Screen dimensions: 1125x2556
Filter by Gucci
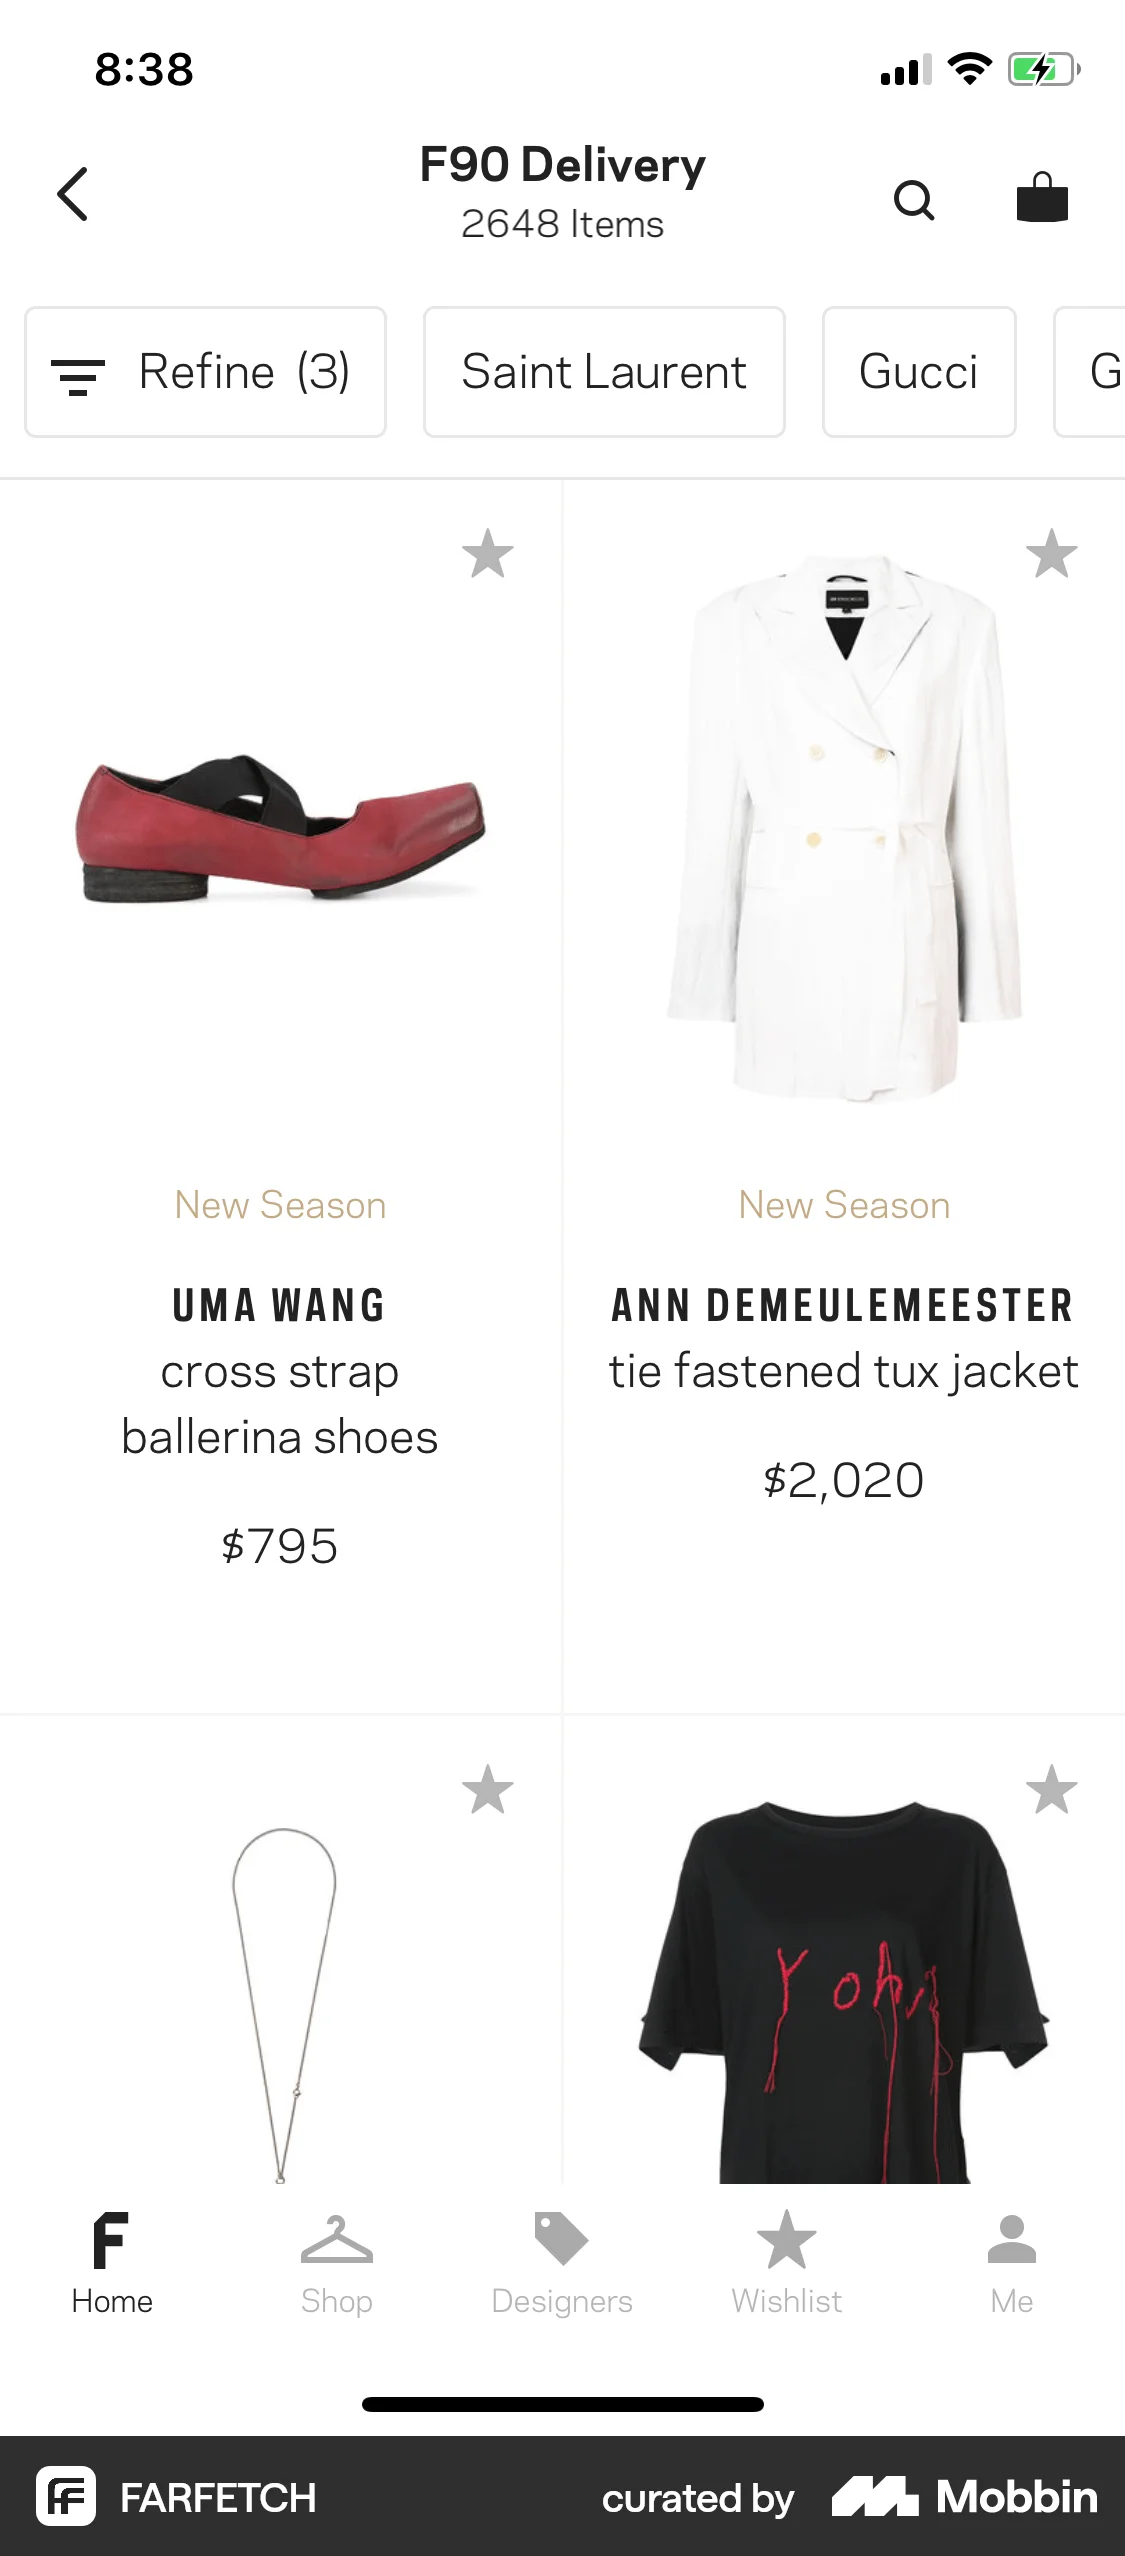[919, 371]
